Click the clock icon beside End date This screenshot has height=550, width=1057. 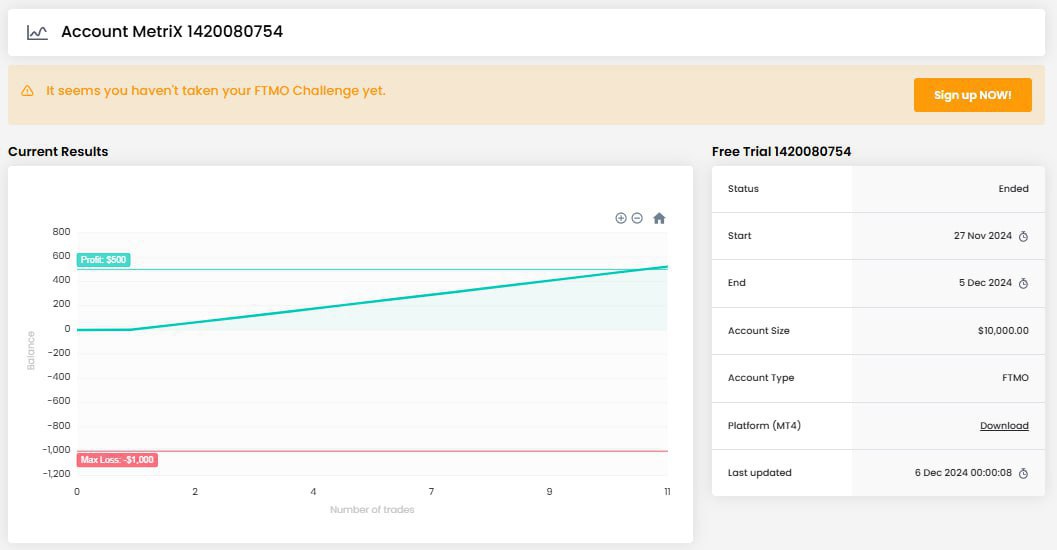[x=1023, y=284]
